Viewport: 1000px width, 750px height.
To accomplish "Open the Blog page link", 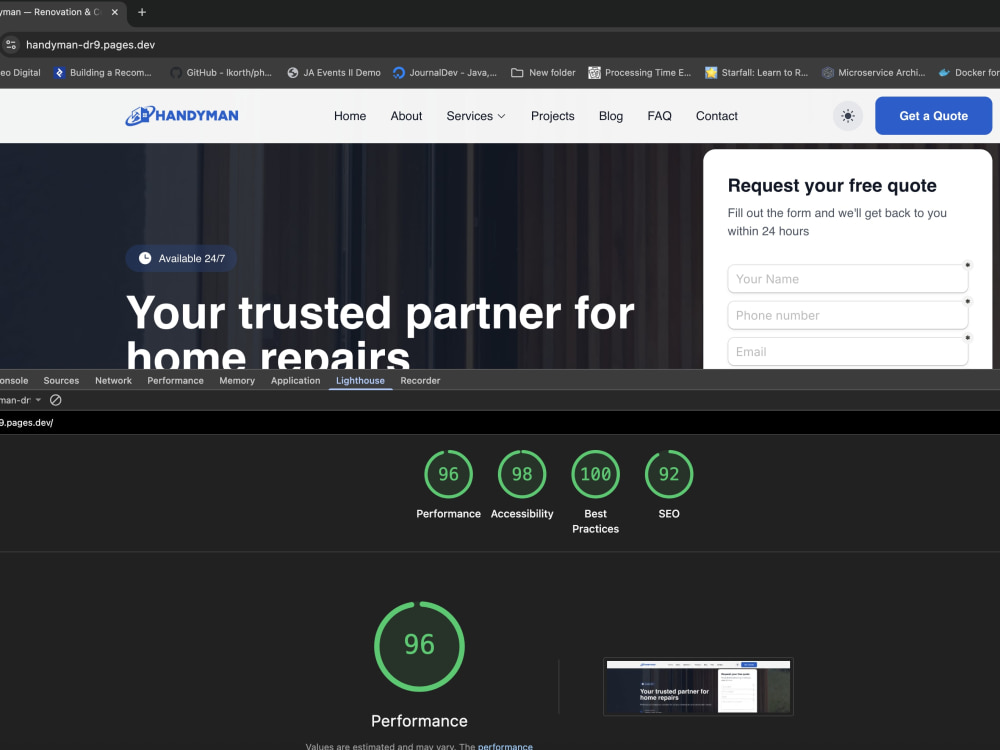I will pos(610,116).
